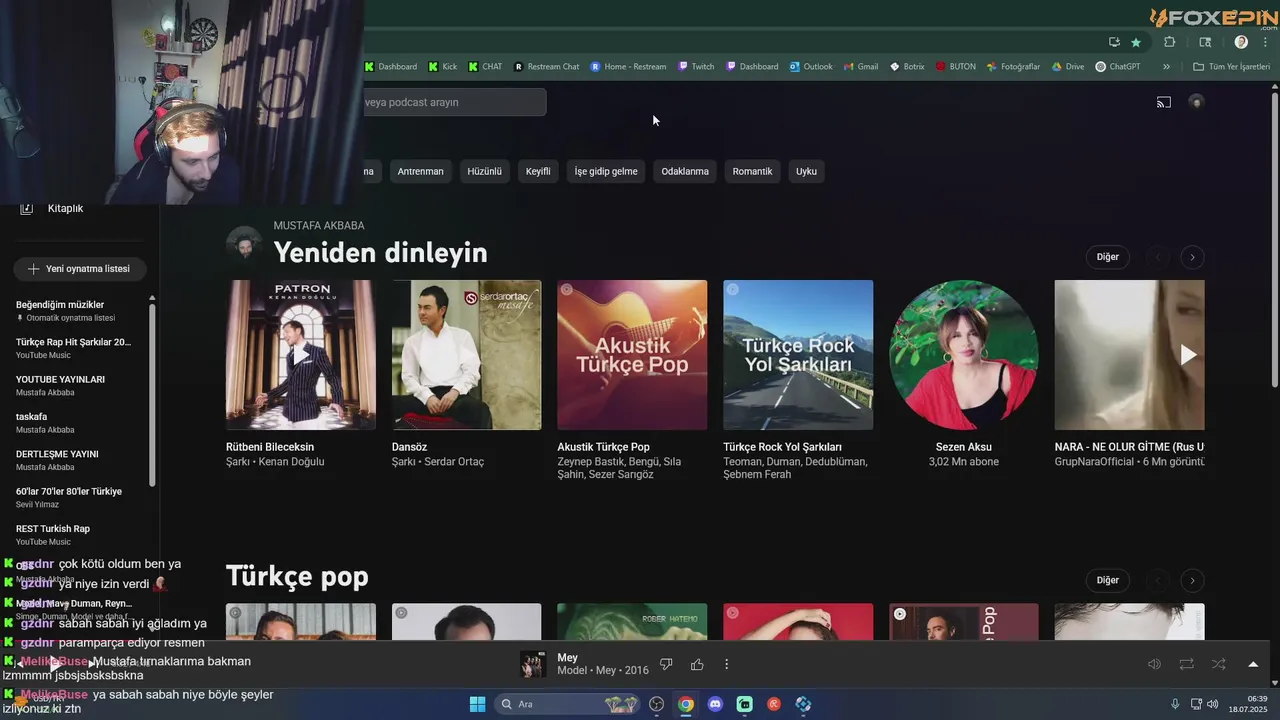The width and height of the screenshot is (1280, 720).
Task: Like the playing song Mey
Action: (x=697, y=664)
